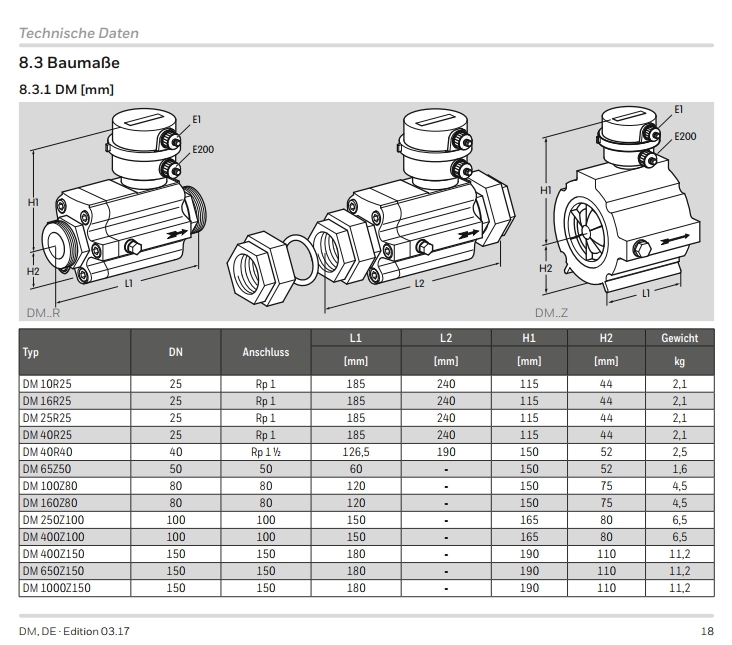Click the page number '18'
This screenshot has height=645, width=732.
707,631
